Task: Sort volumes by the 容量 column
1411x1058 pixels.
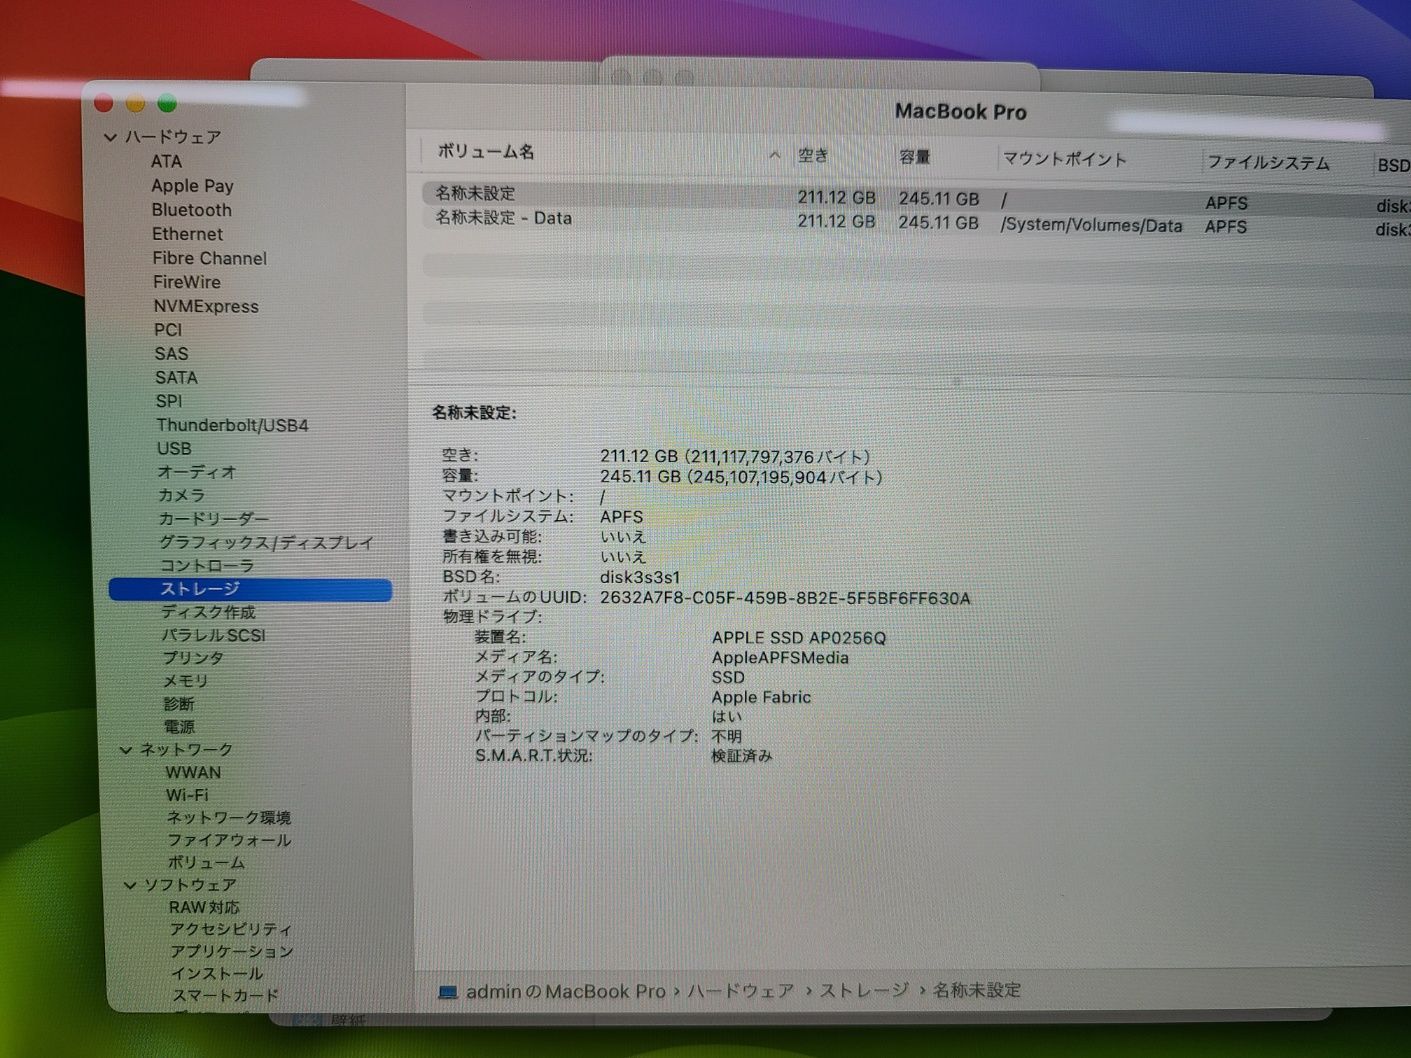Action: tap(914, 156)
